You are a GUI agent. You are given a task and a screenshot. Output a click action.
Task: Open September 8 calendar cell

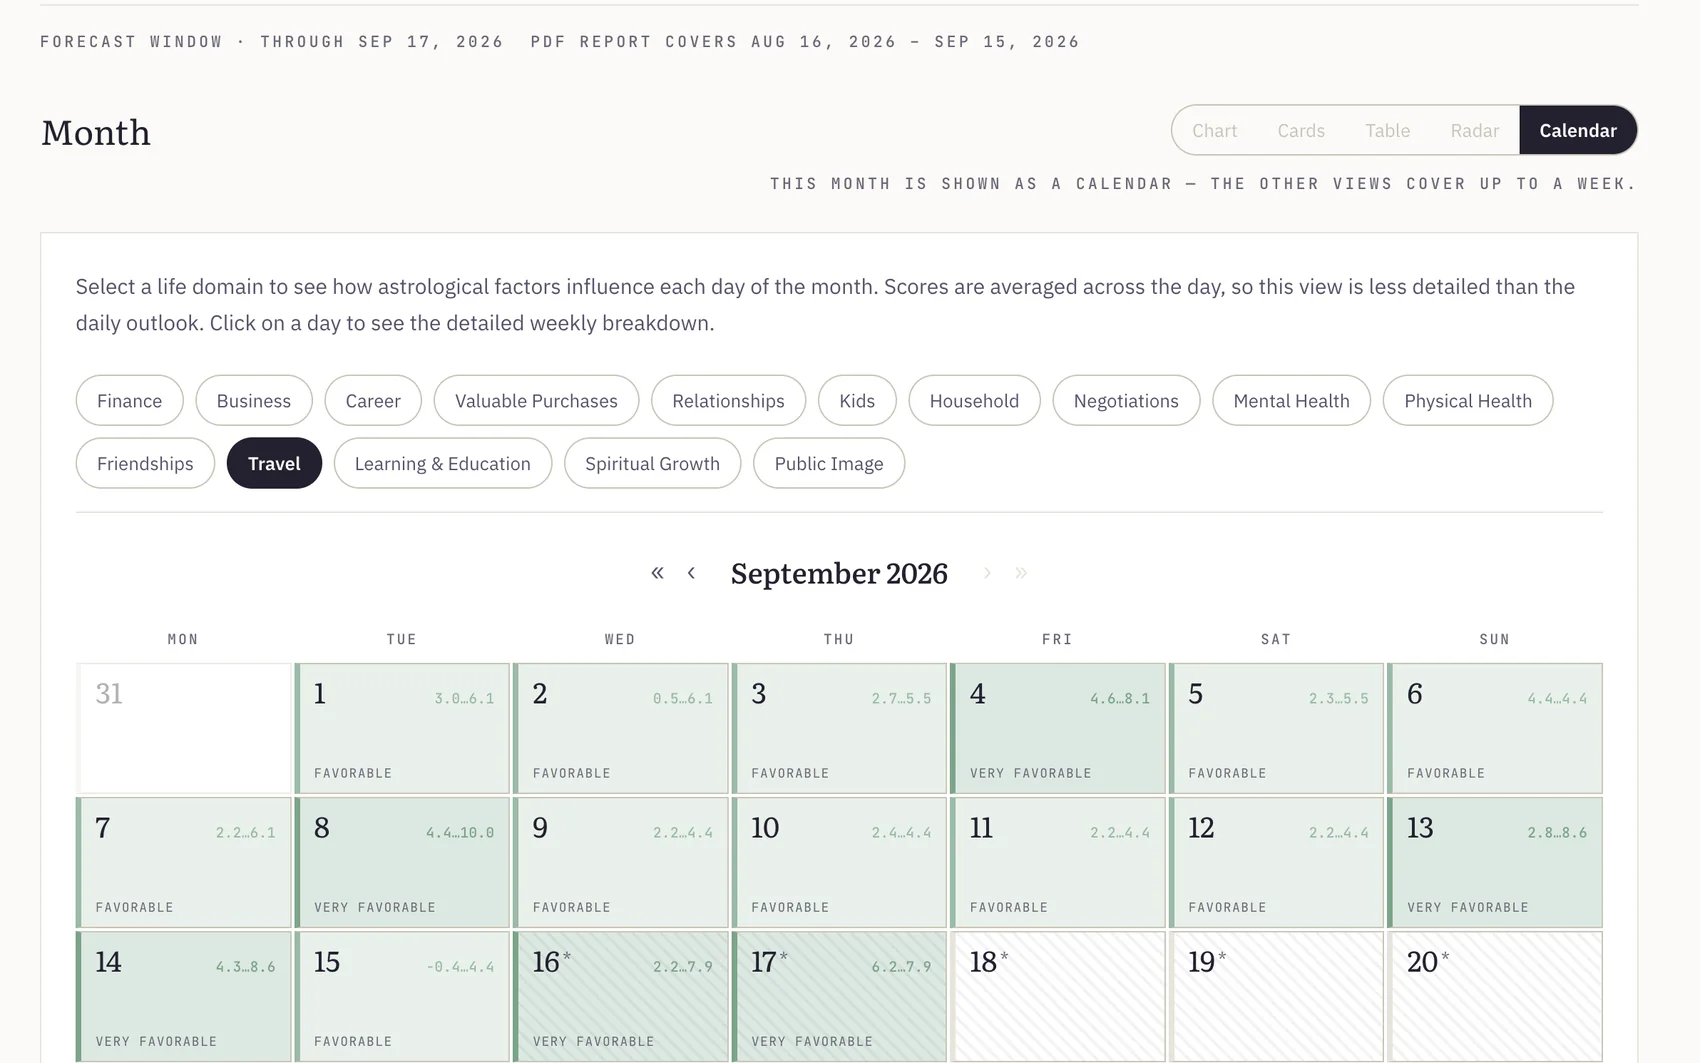(402, 862)
